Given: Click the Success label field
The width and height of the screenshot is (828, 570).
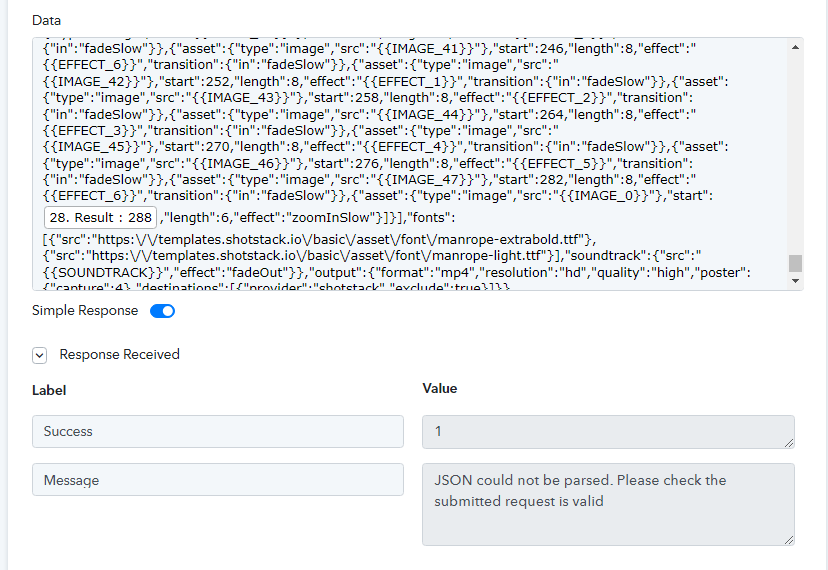Looking at the screenshot, I should [218, 432].
